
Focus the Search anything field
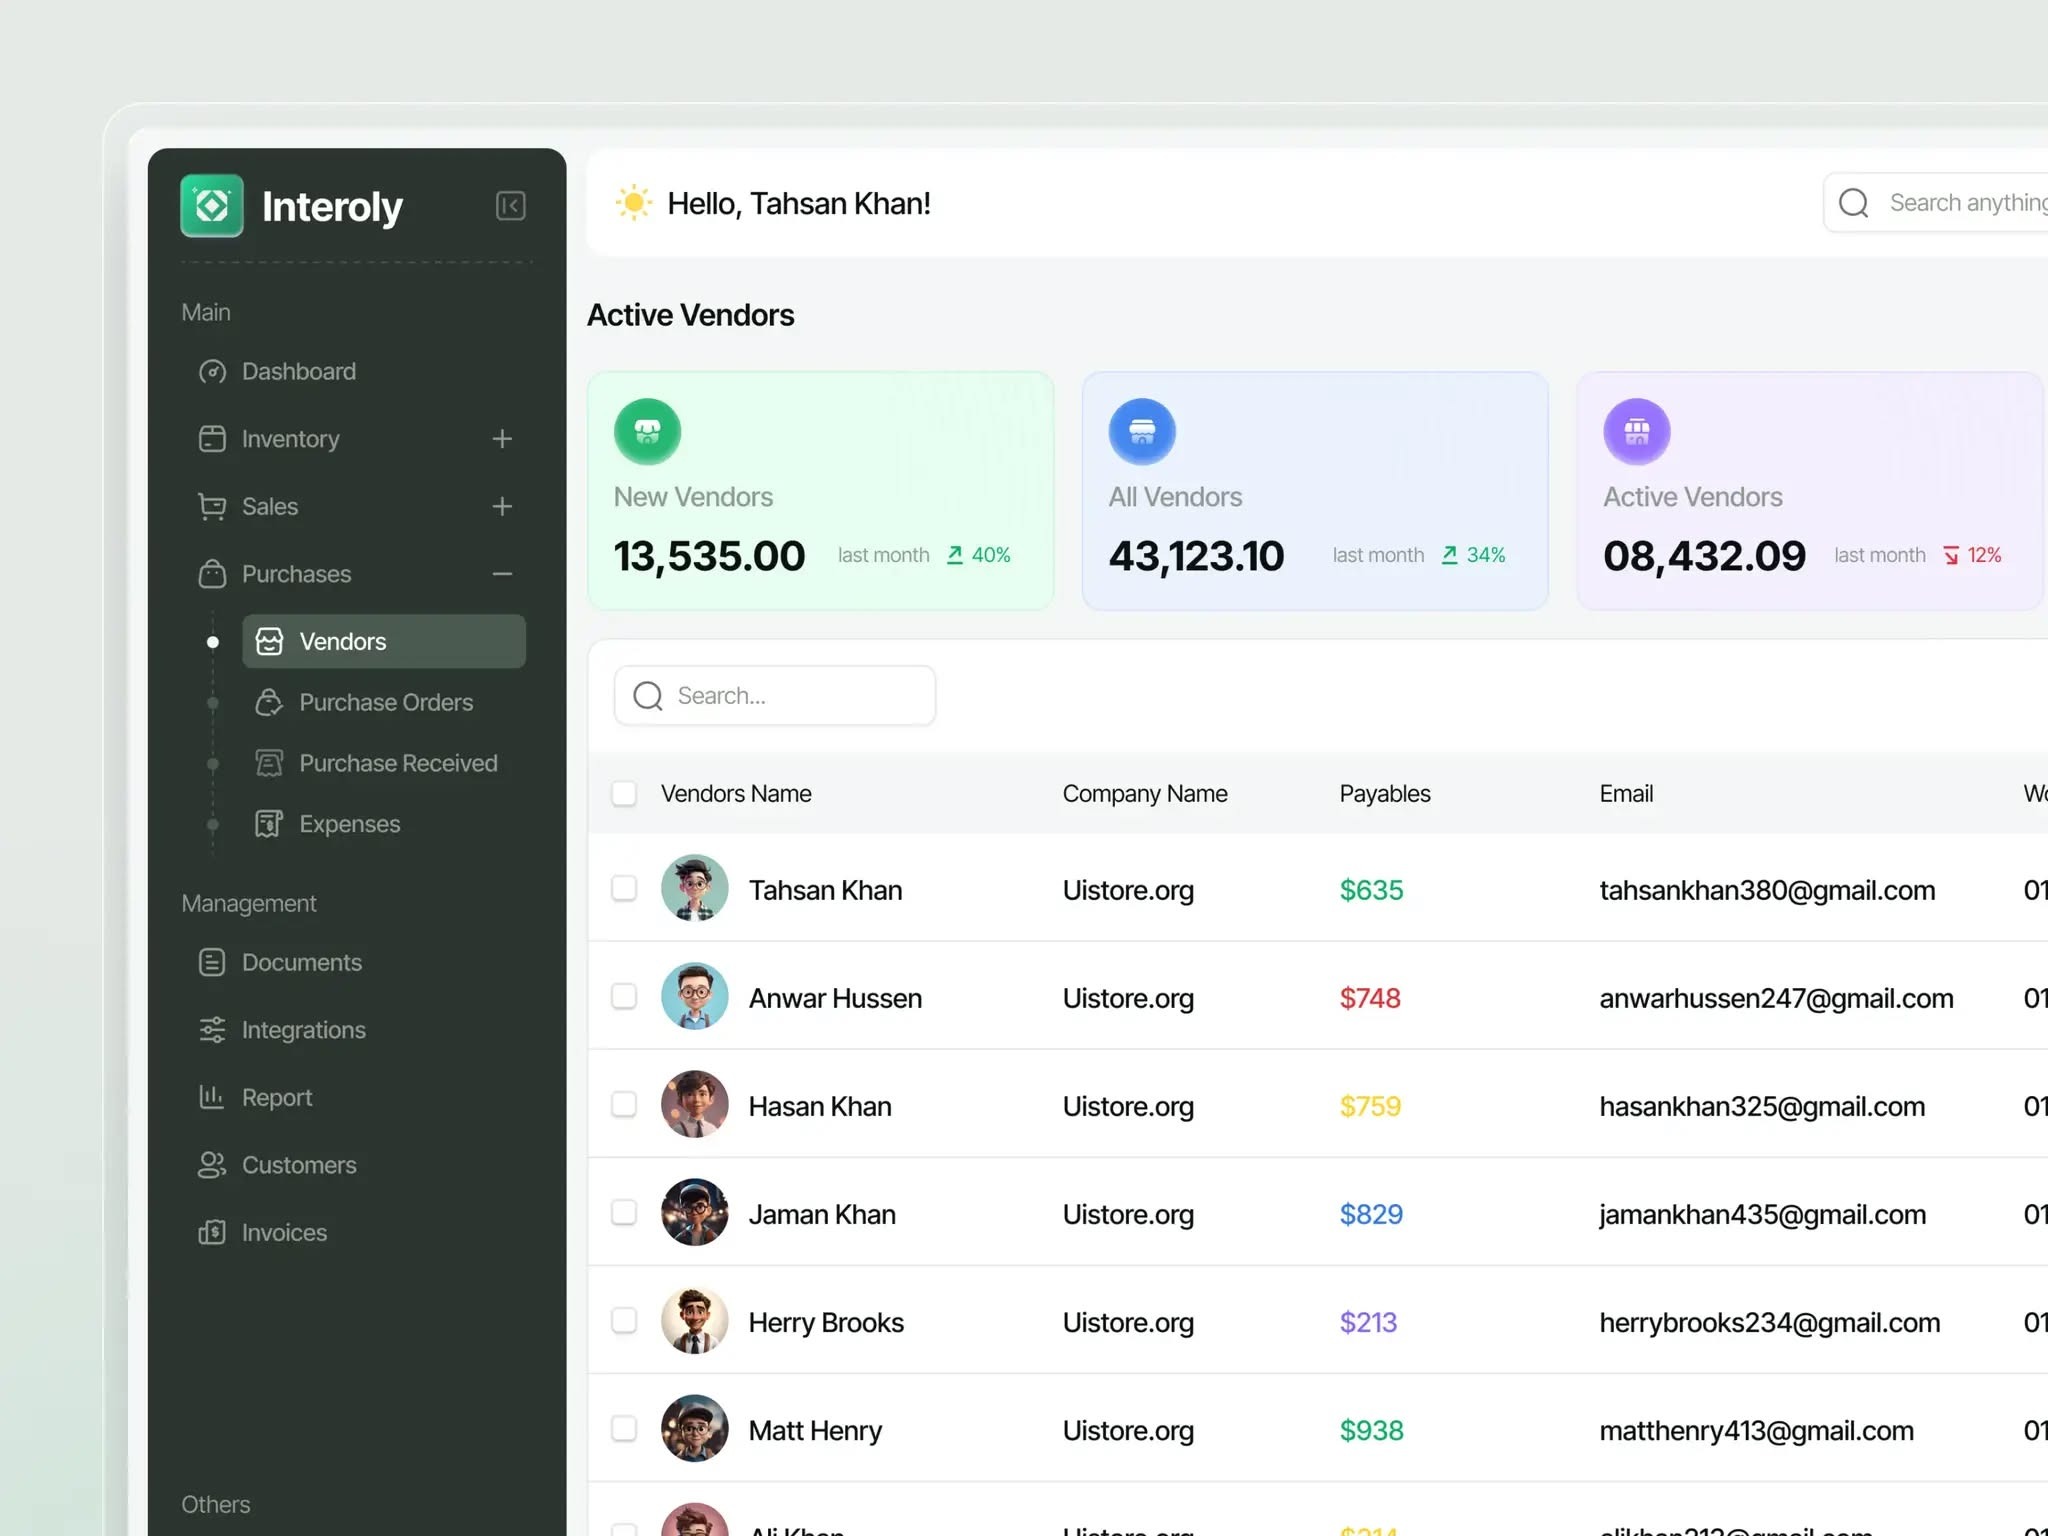1936,203
